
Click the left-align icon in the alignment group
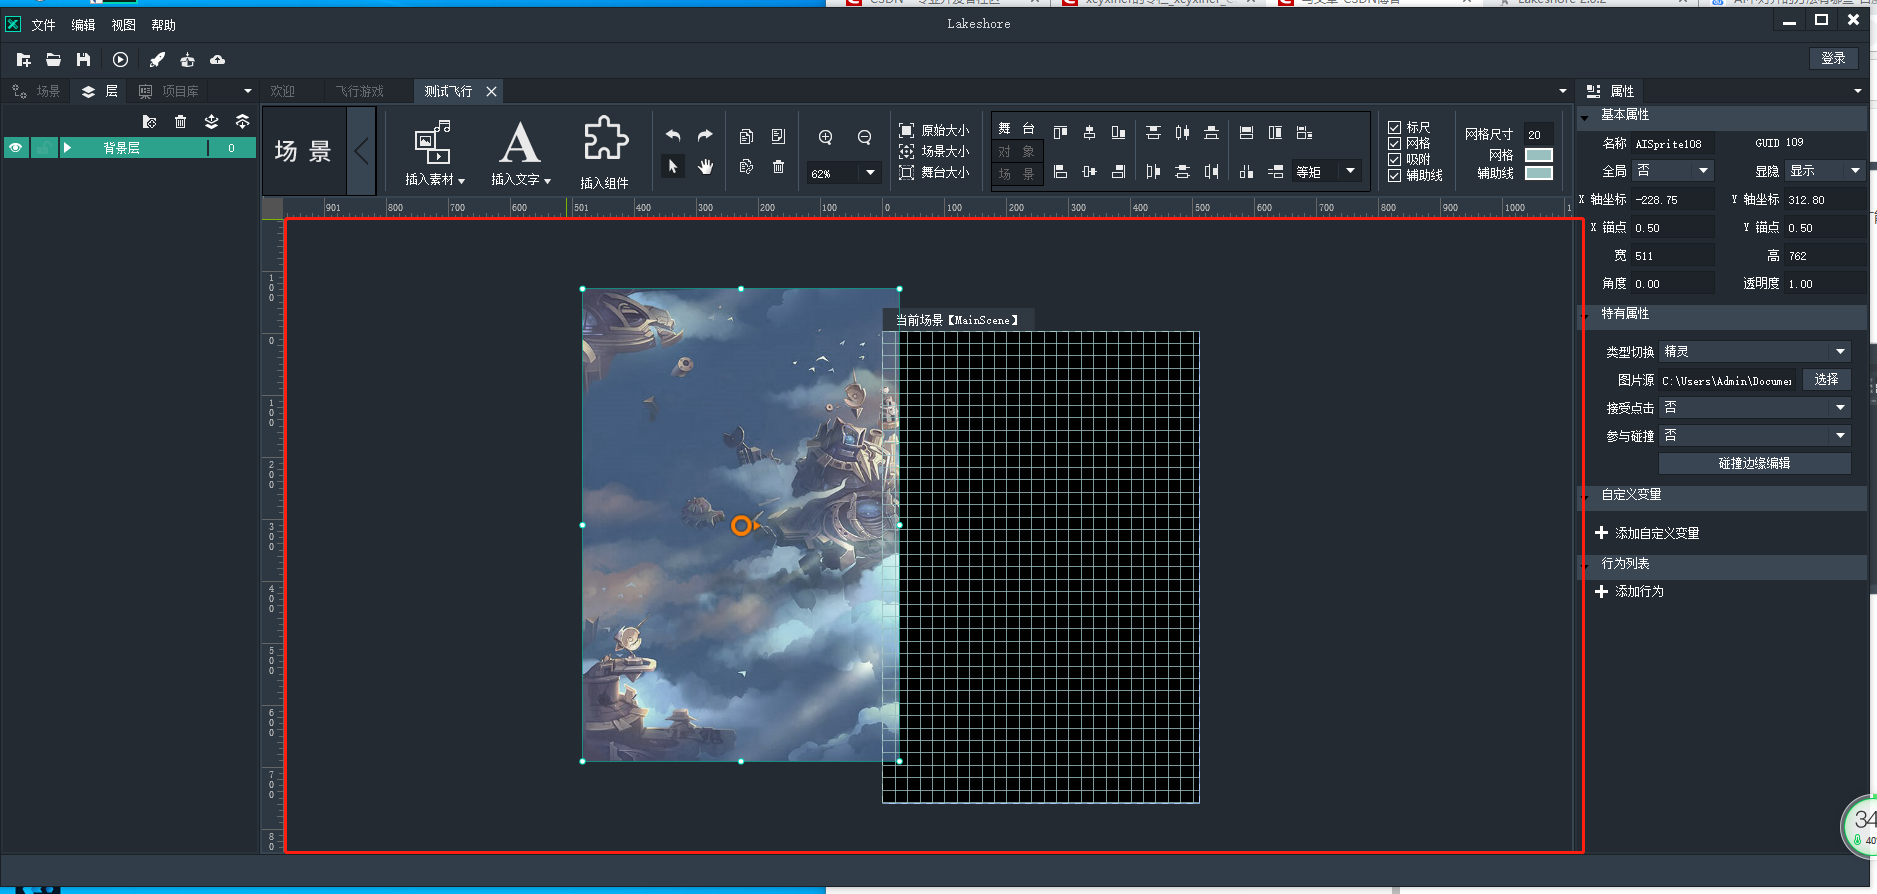(1060, 172)
